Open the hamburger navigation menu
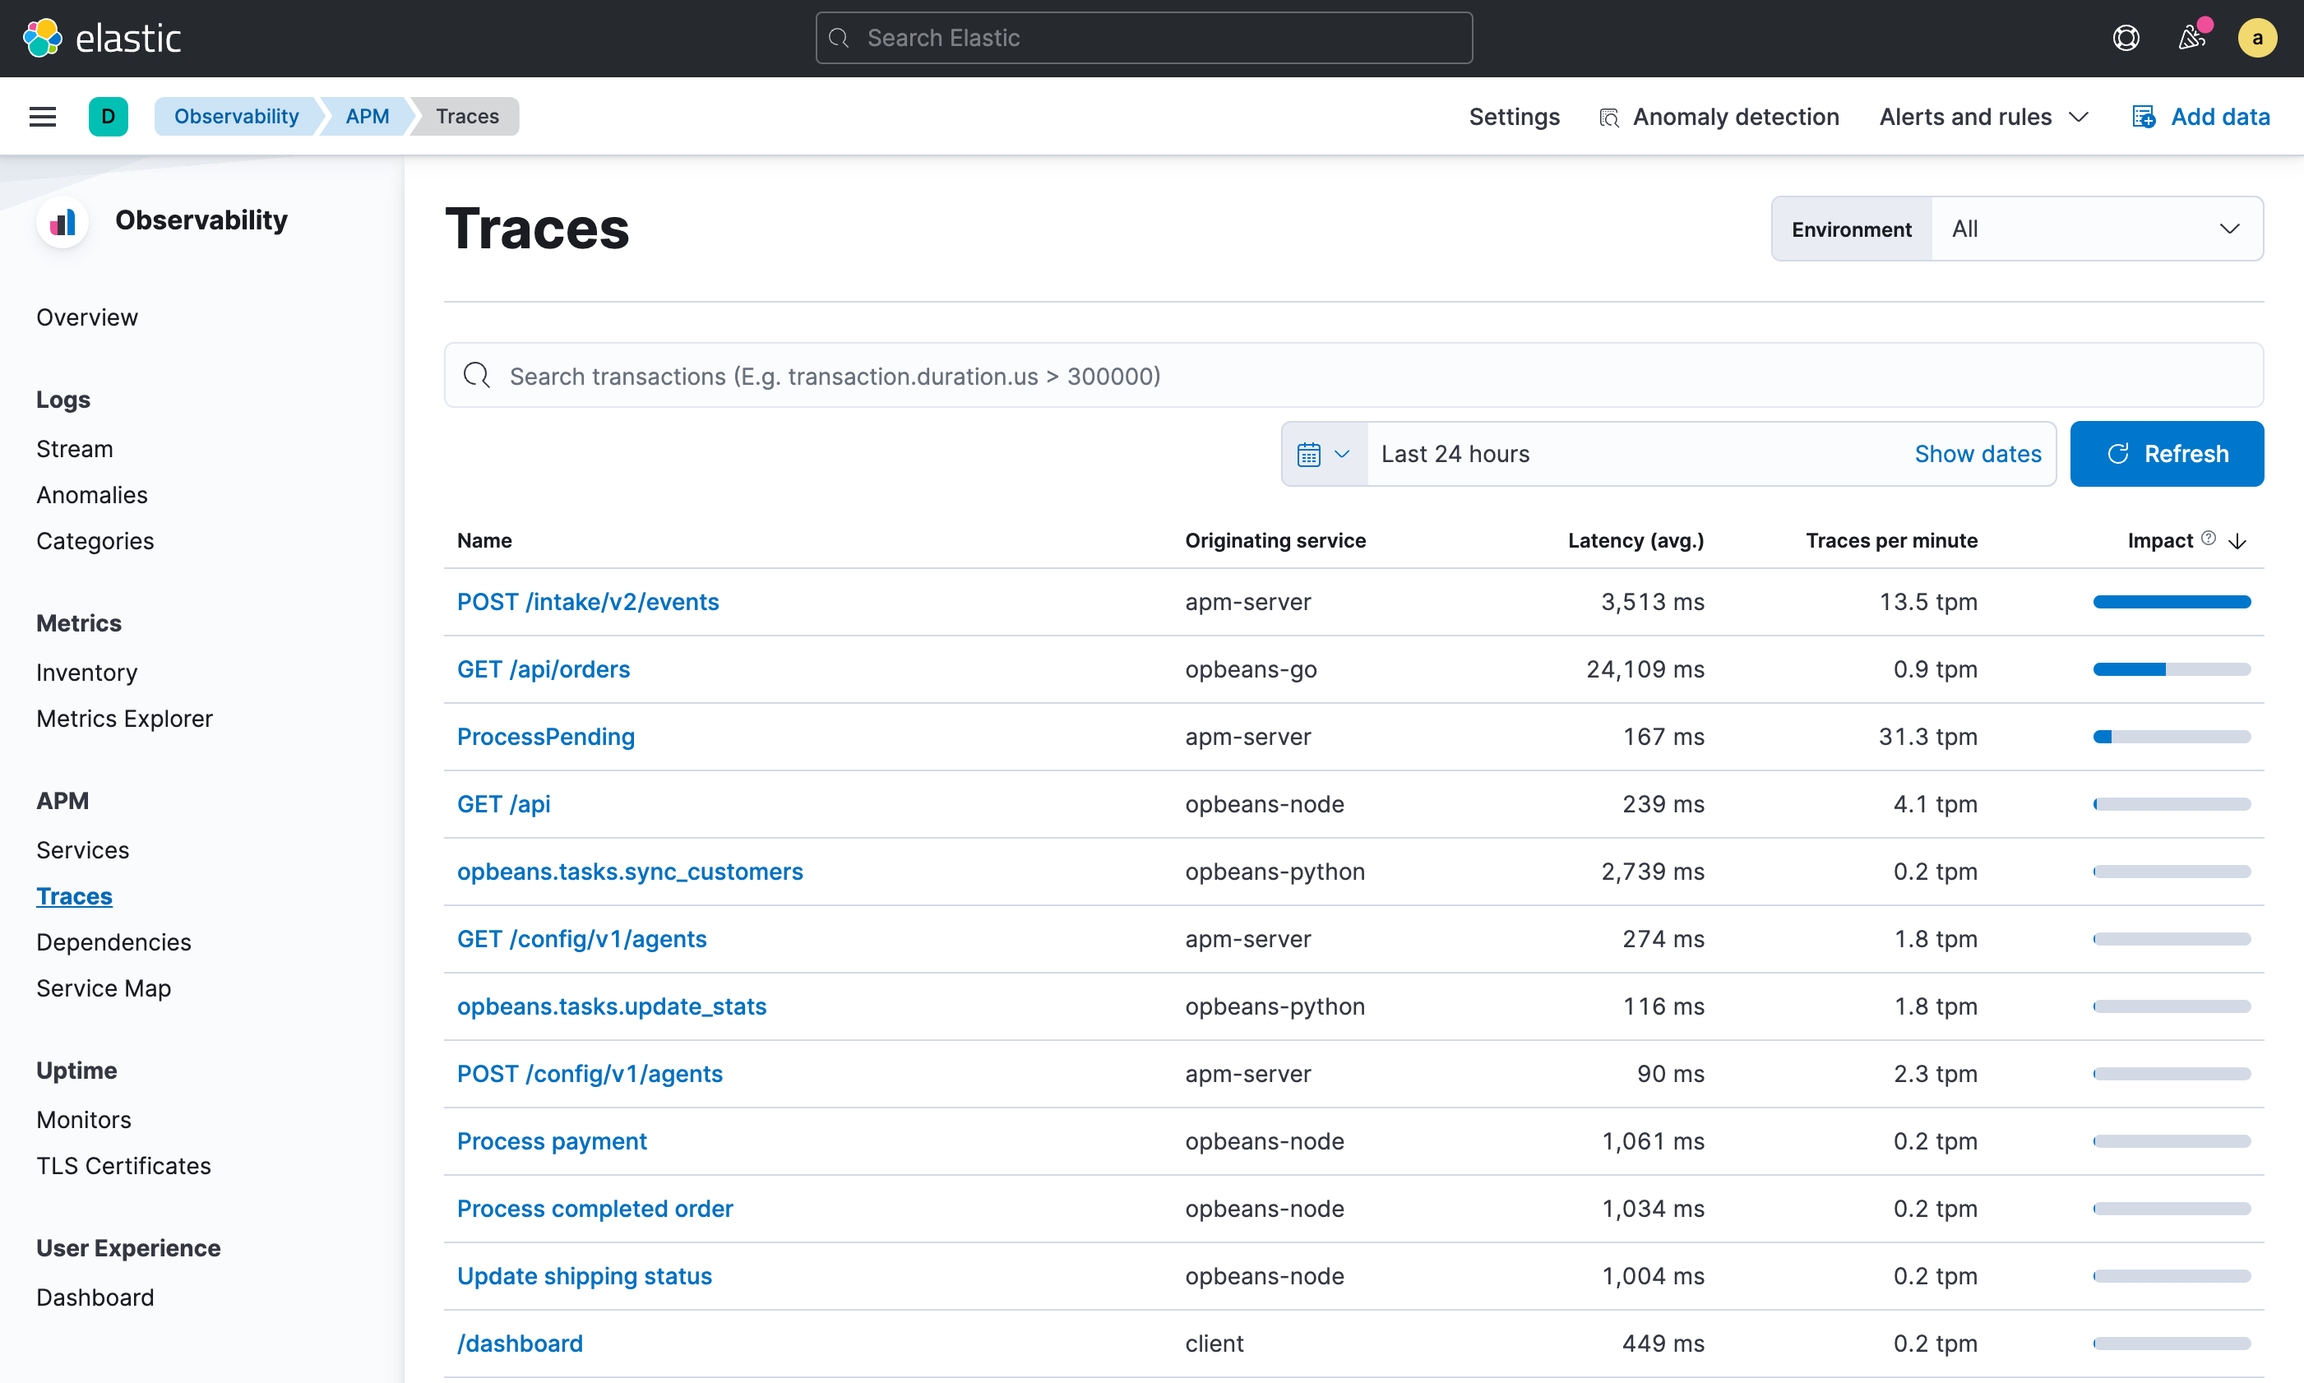 coord(42,117)
